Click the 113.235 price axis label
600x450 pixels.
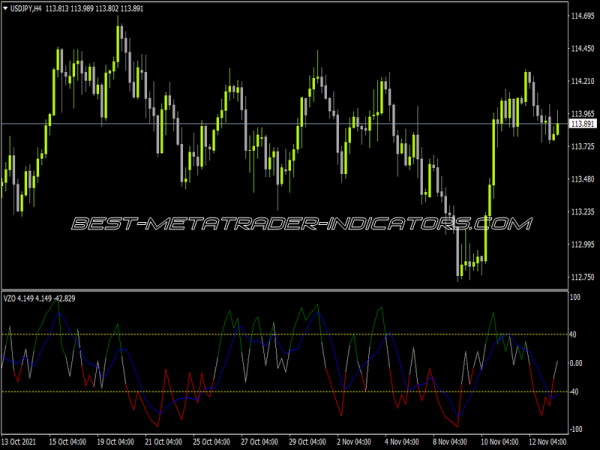[x=581, y=212]
